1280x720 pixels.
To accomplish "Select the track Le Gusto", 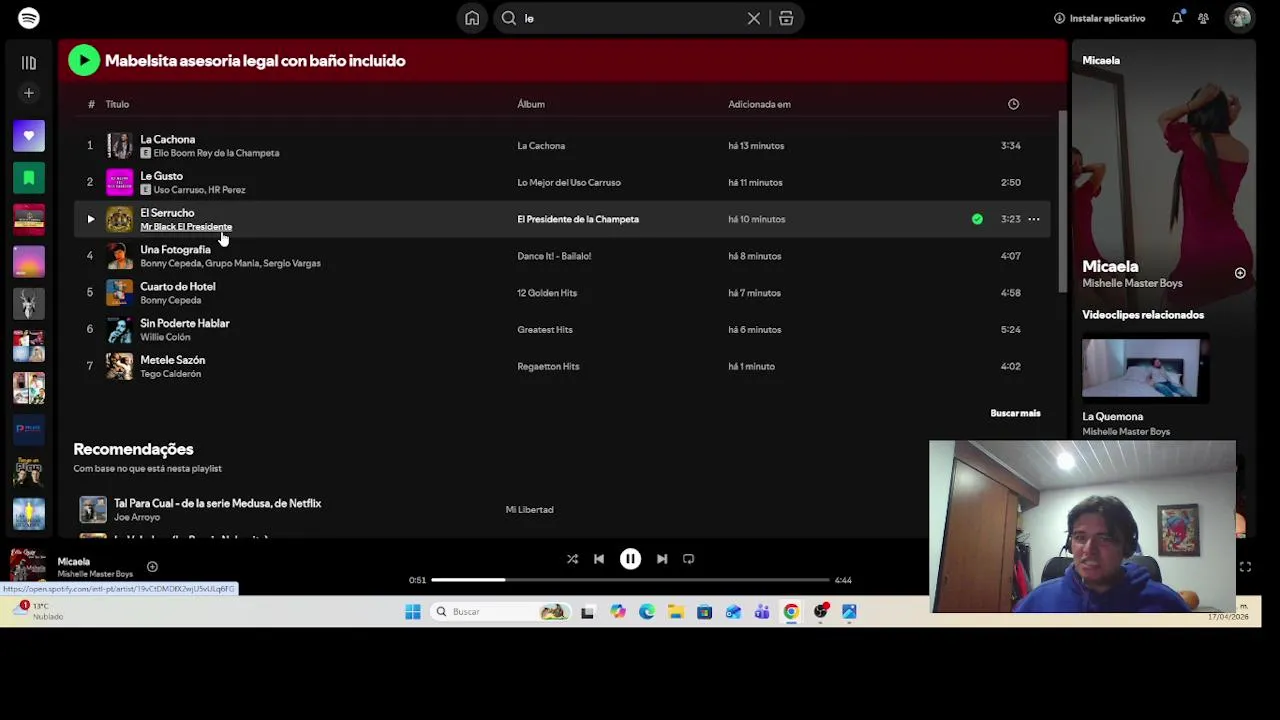I will point(161,176).
